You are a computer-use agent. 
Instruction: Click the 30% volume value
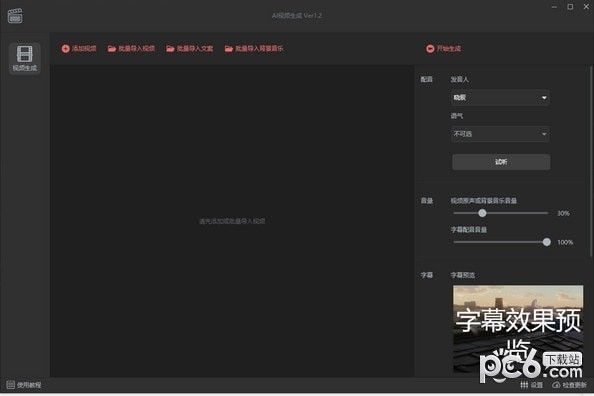(563, 213)
